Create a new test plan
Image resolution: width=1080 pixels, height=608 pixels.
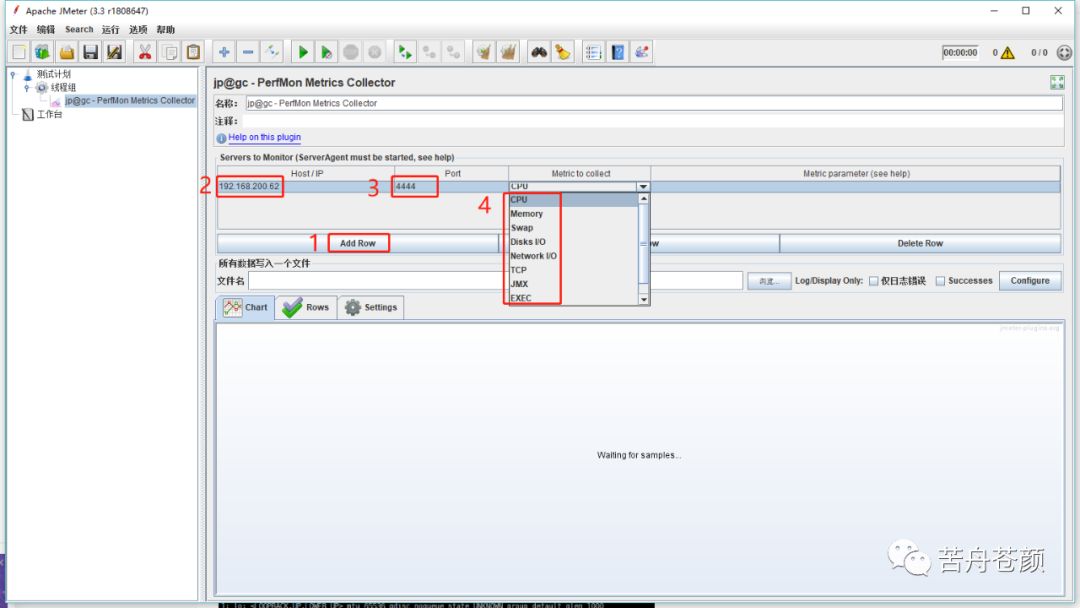click(19, 52)
